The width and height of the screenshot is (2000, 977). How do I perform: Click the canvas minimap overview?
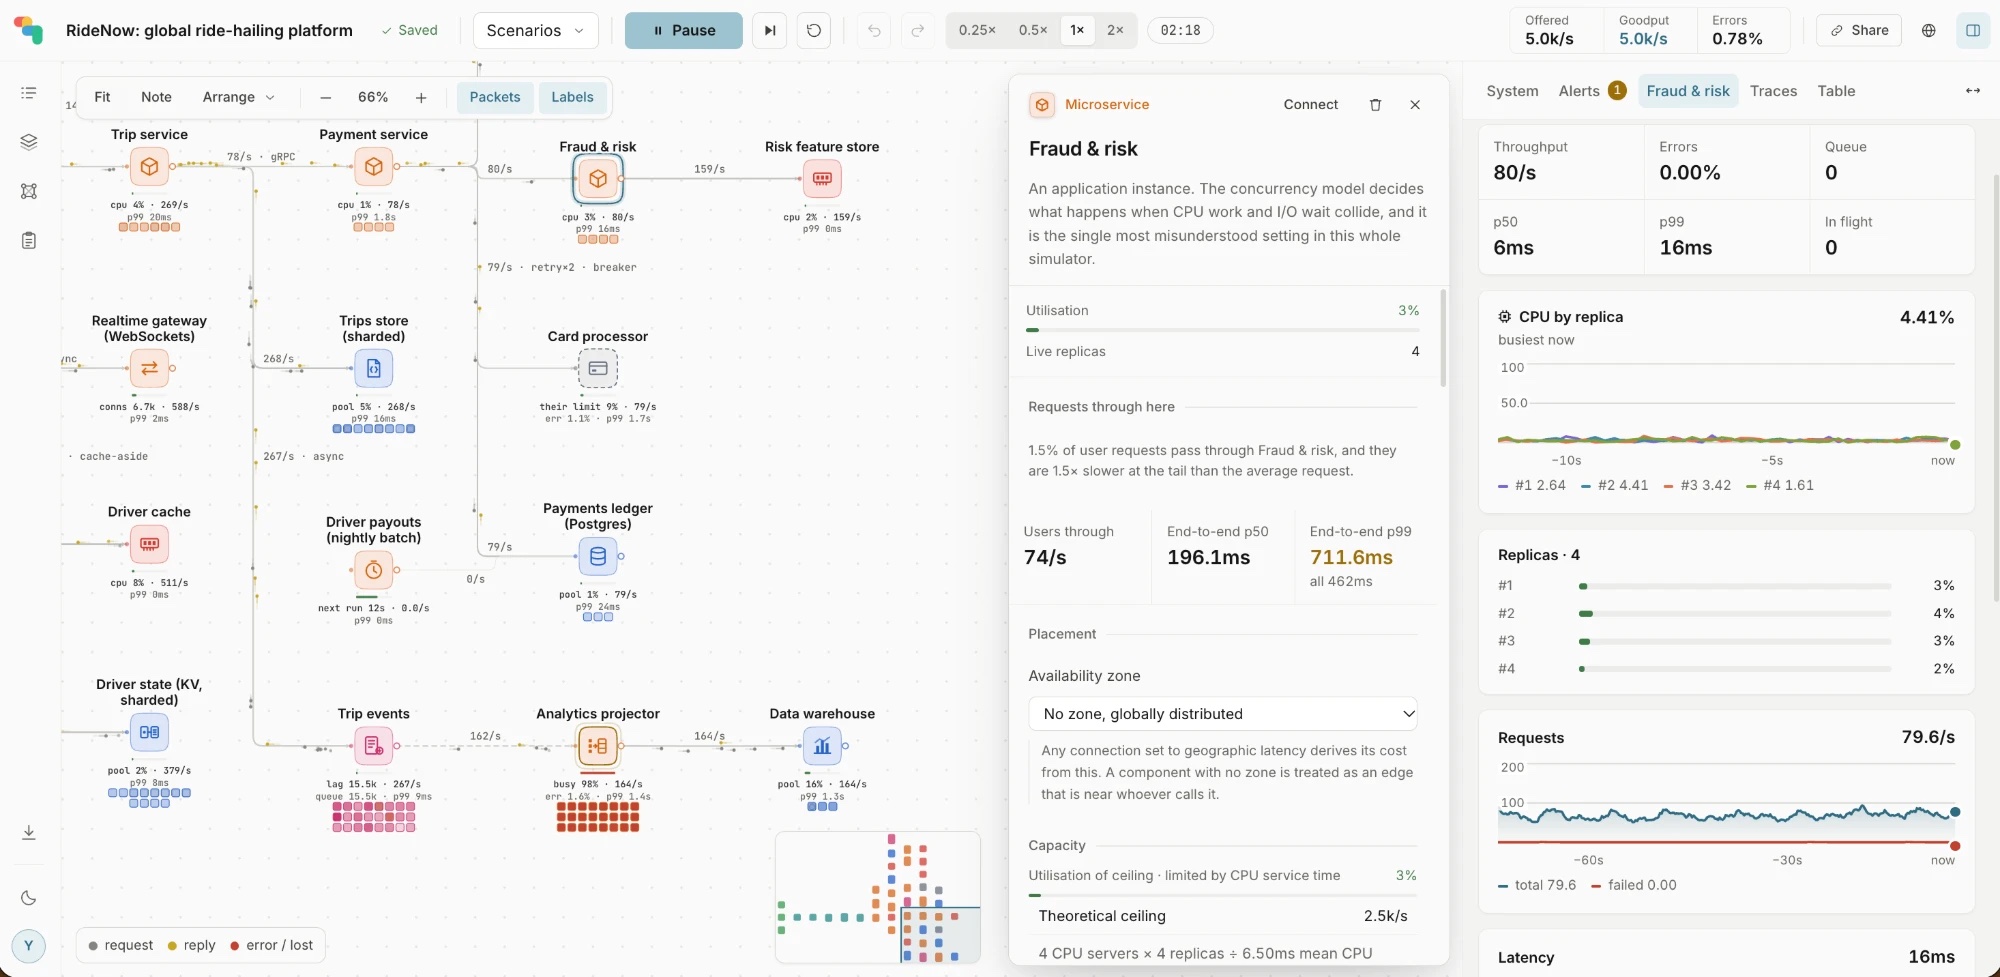(x=878, y=898)
